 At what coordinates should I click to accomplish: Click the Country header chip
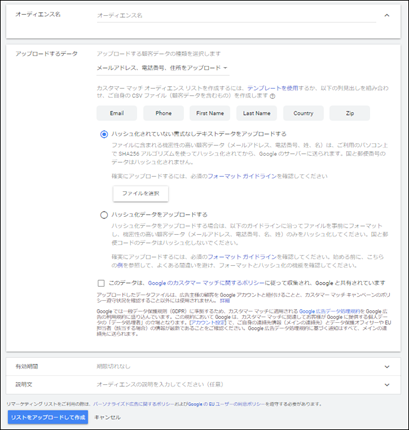303,113
